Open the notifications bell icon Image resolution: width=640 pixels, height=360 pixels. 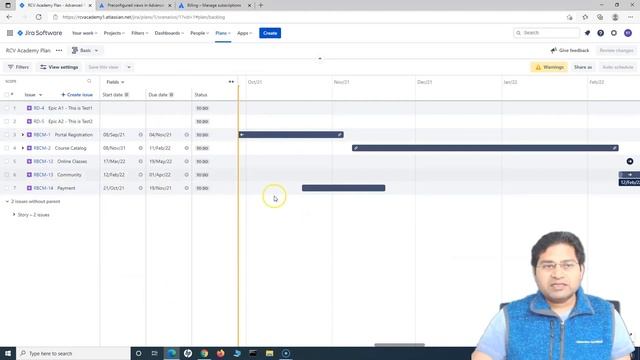[587, 33]
